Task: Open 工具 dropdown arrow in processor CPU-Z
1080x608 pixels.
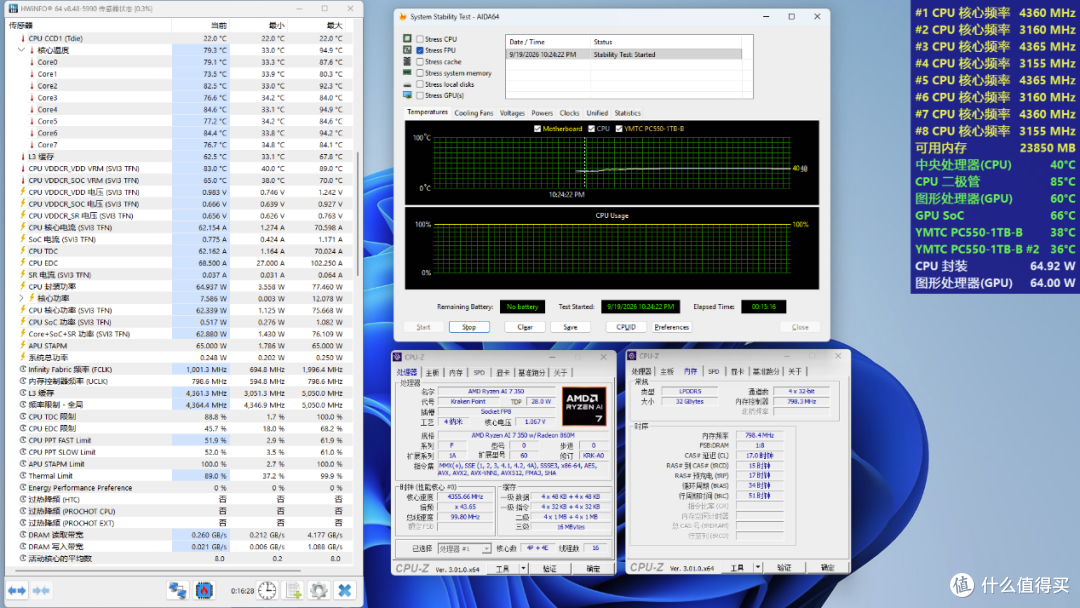Action: point(523,569)
